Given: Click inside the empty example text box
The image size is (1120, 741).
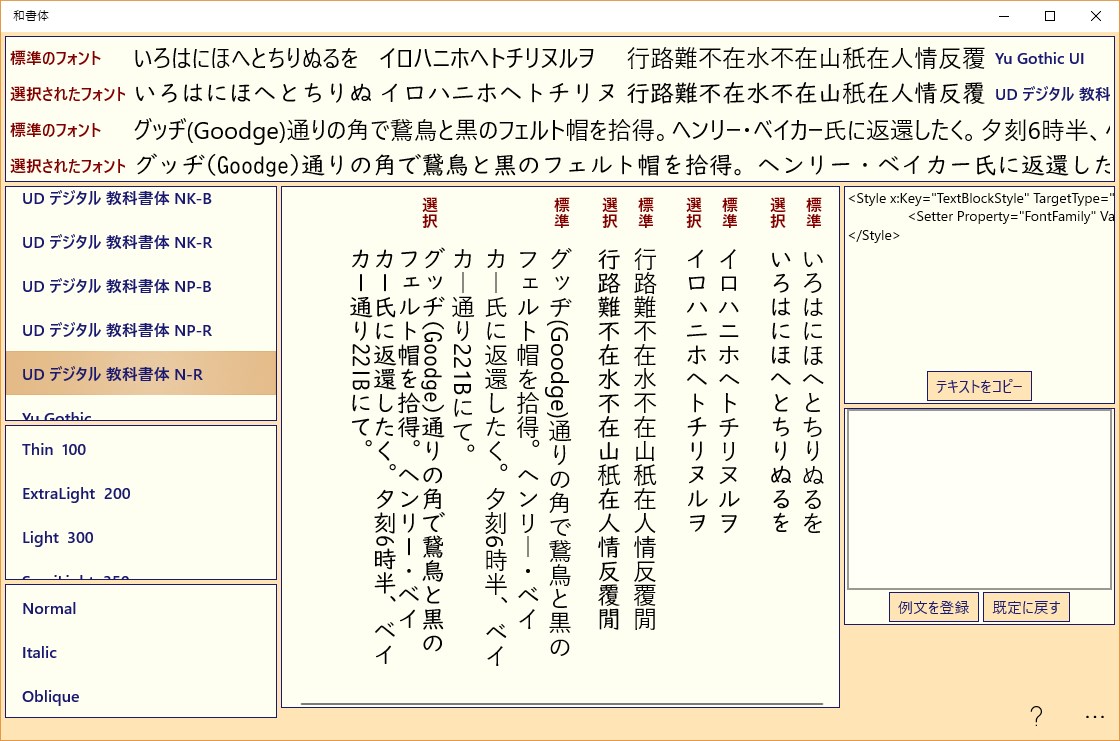Looking at the screenshot, I should coord(979,498).
